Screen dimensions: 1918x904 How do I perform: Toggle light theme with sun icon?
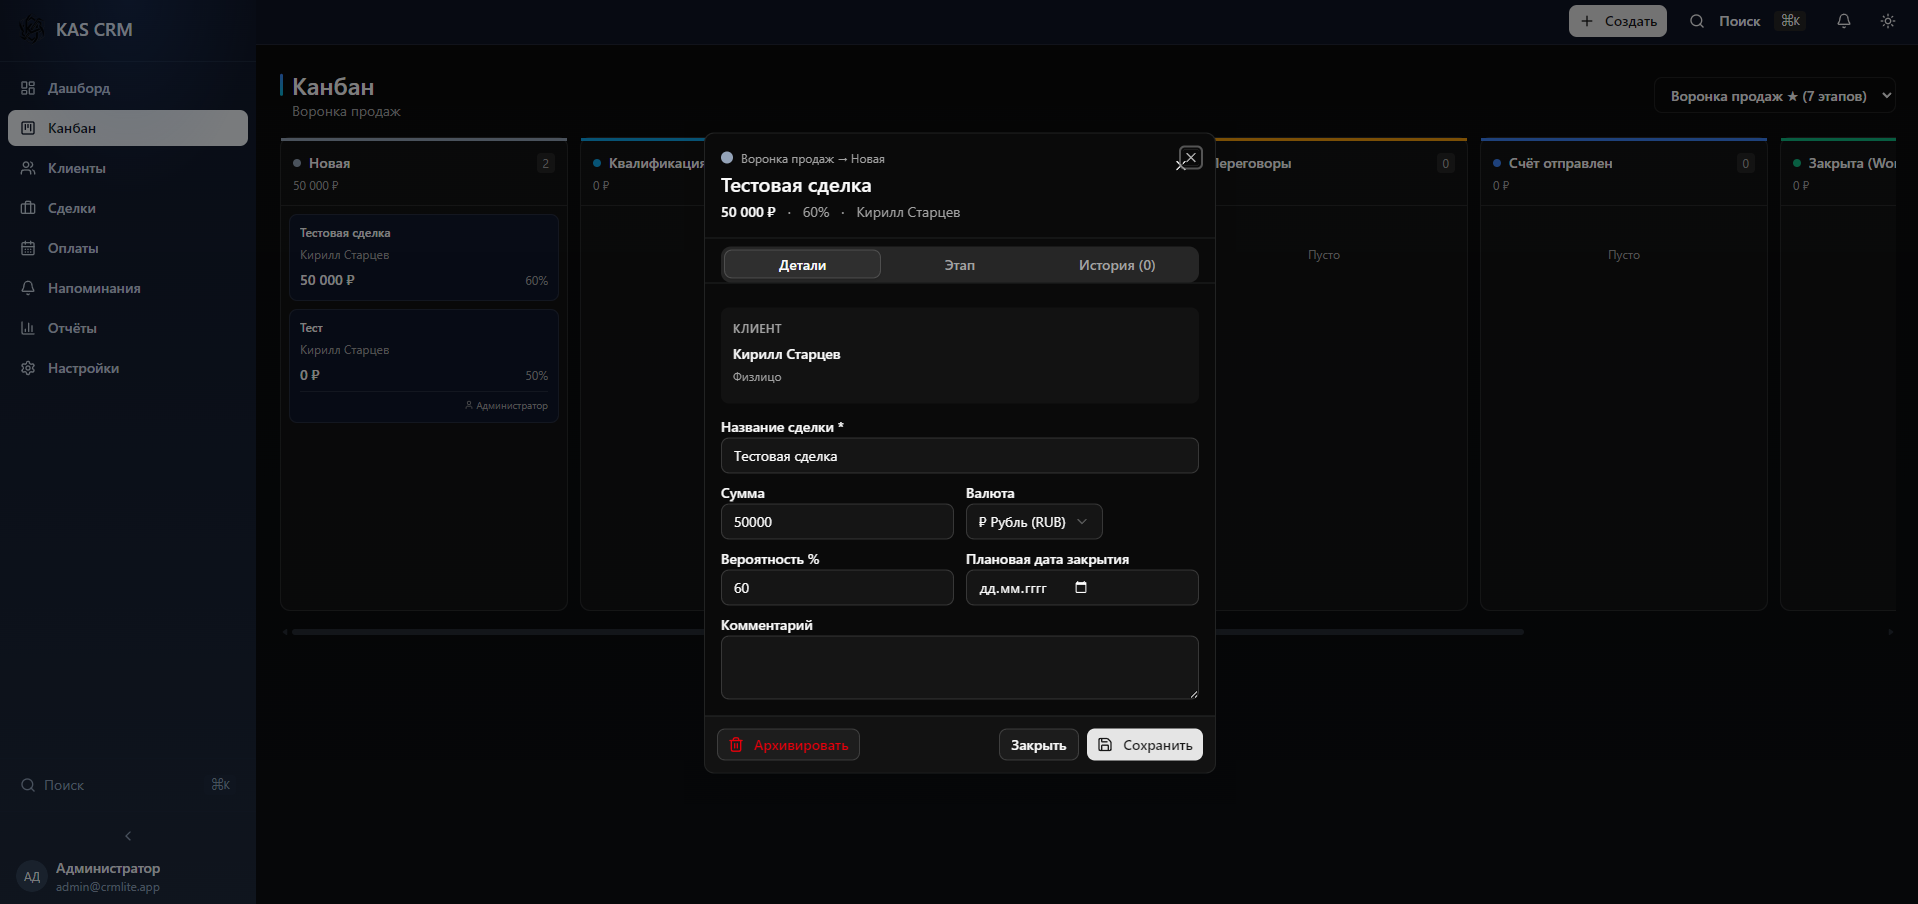[x=1888, y=21]
